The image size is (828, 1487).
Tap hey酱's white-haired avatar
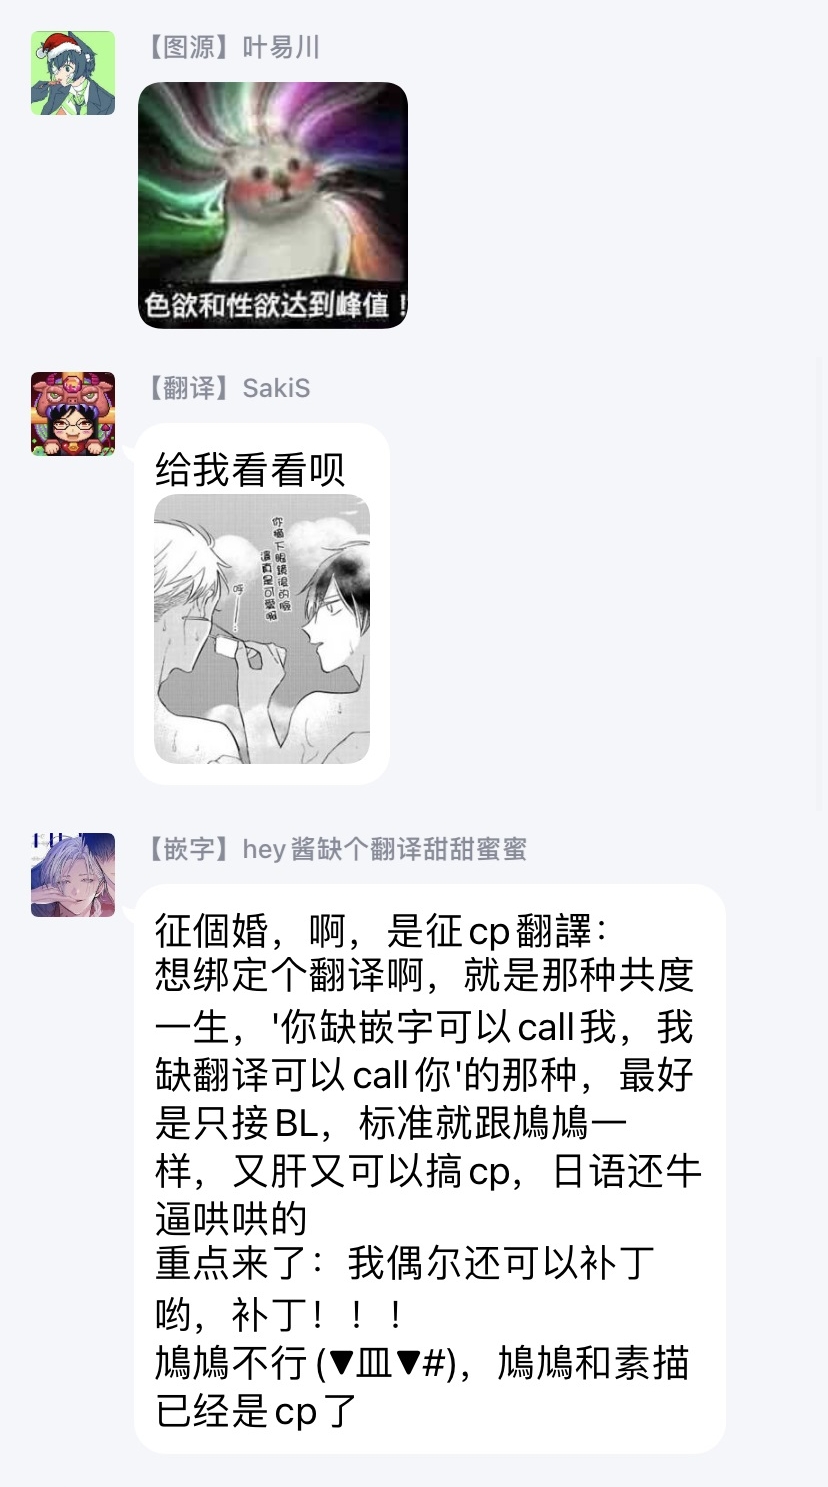tap(73, 875)
